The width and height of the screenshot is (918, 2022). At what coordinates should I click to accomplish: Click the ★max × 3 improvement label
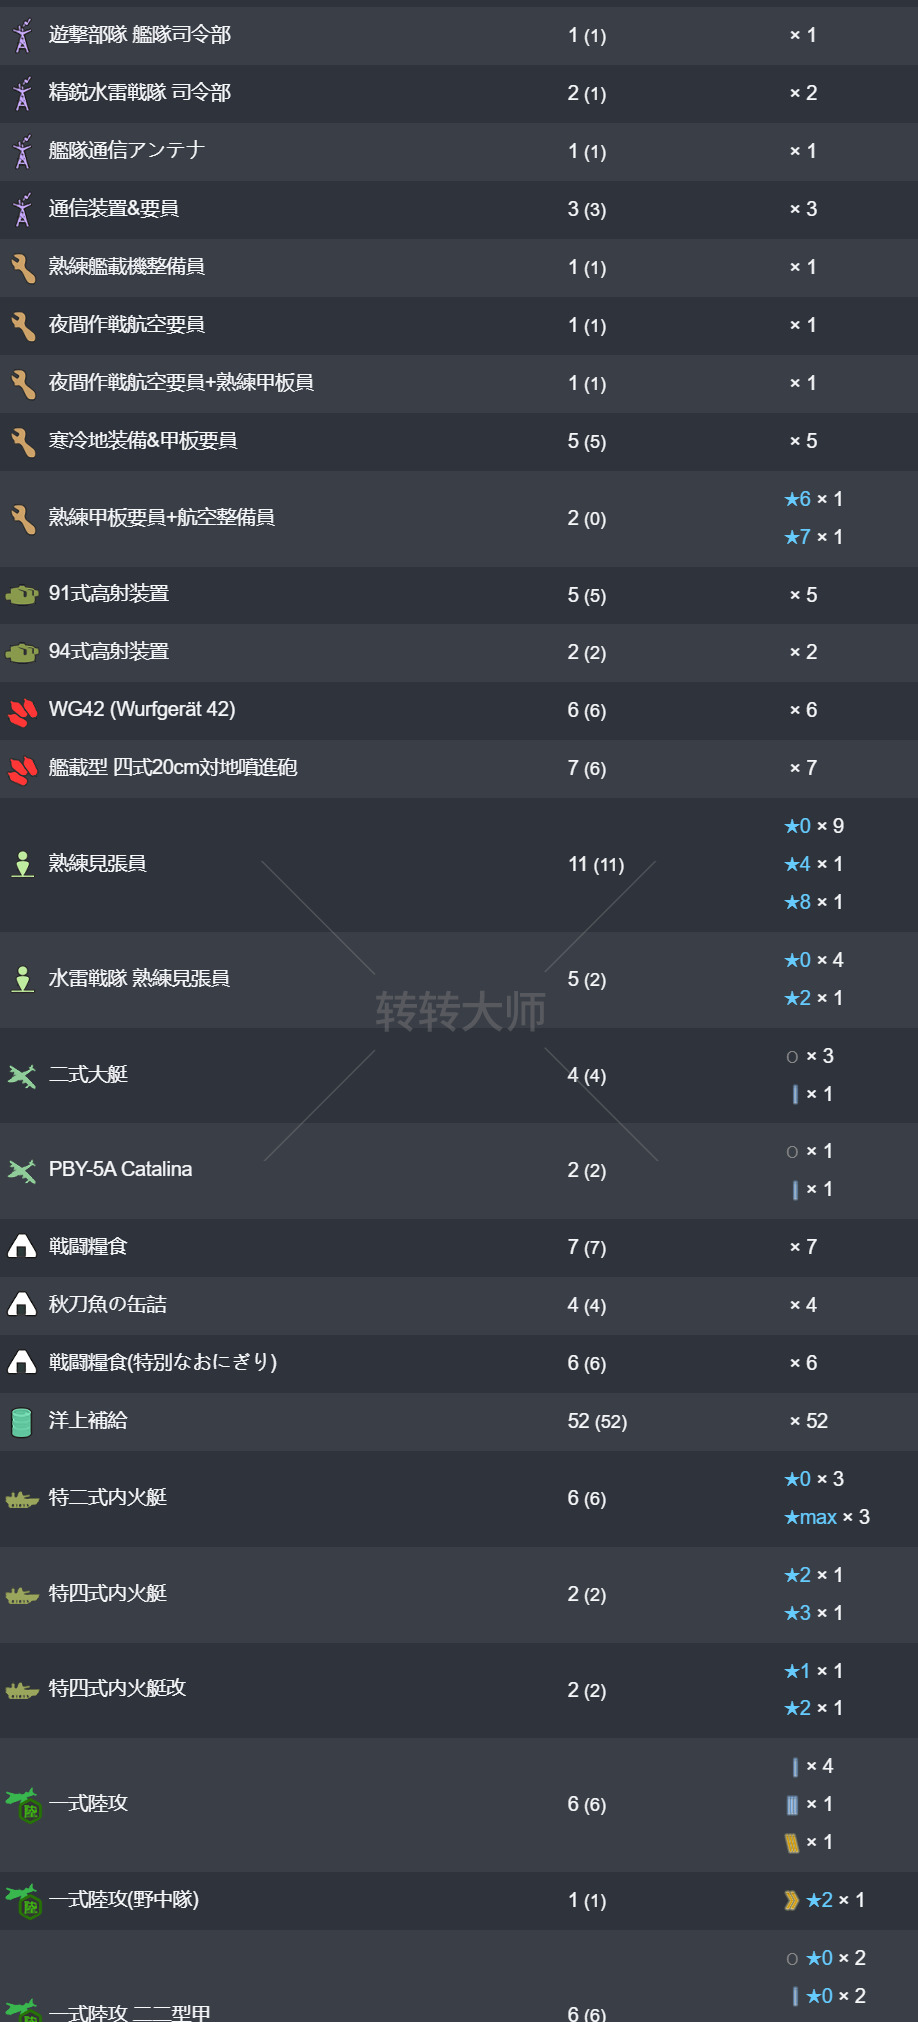coord(827,1518)
